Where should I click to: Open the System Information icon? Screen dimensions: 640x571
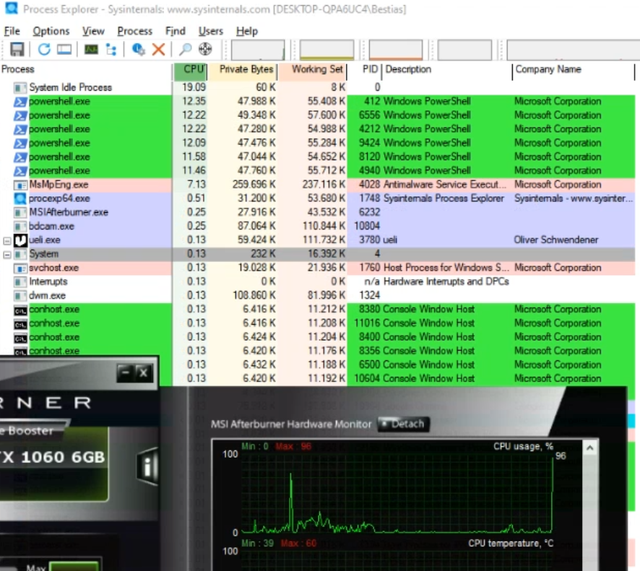click(91, 49)
